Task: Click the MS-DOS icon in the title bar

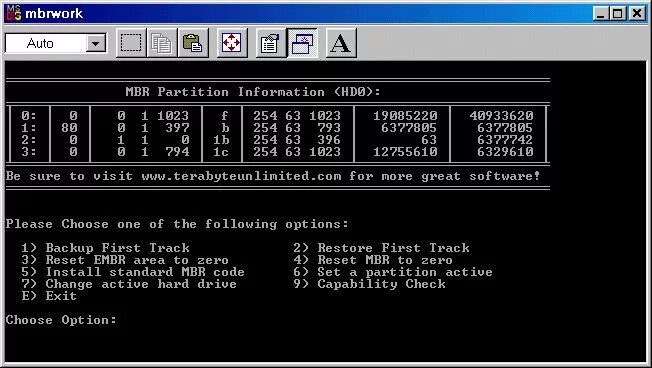Action: [13, 13]
